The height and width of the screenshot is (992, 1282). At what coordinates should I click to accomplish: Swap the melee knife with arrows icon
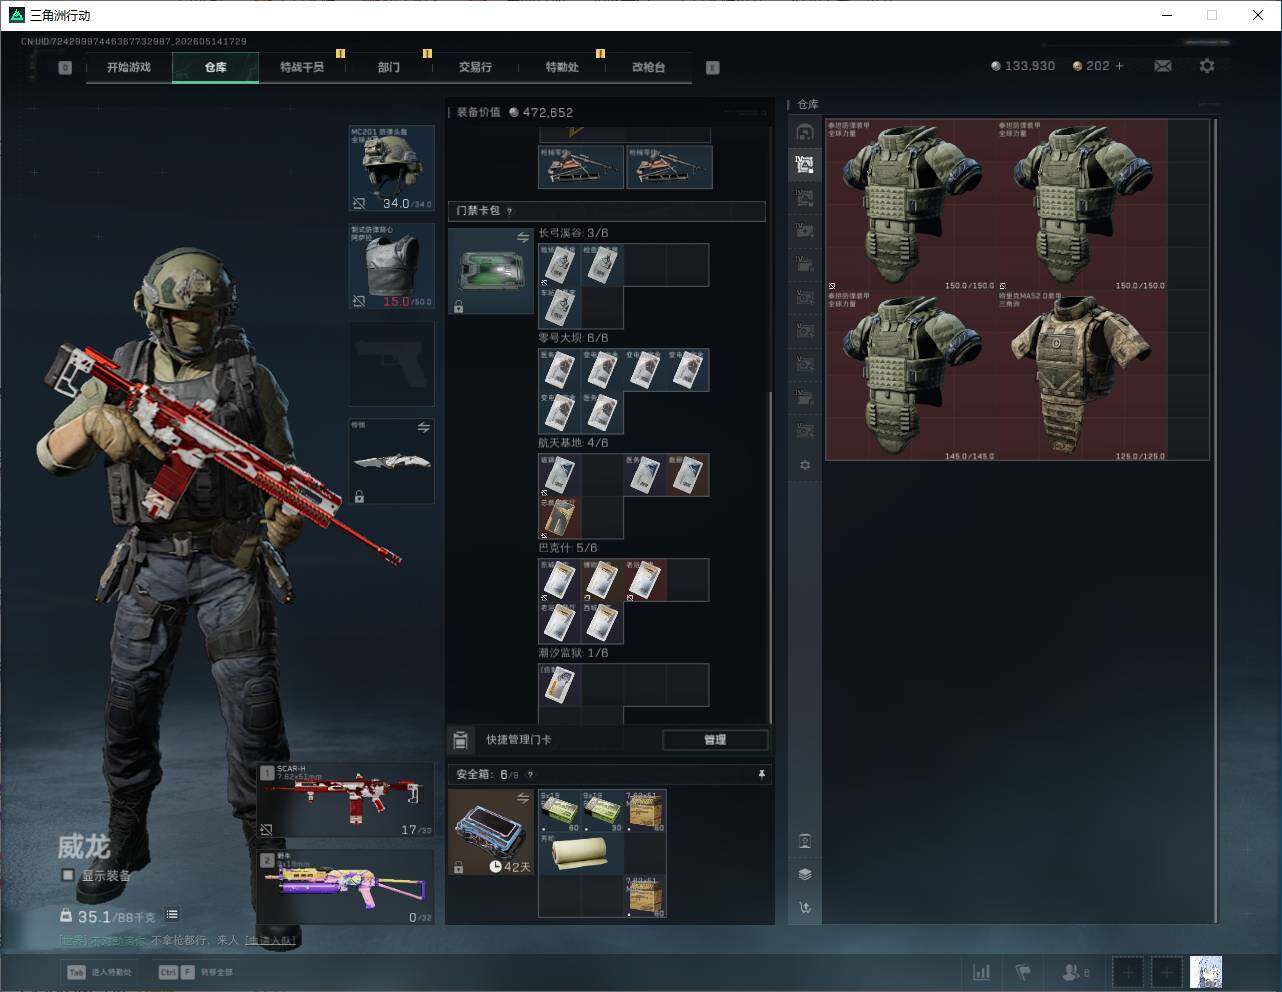point(424,428)
